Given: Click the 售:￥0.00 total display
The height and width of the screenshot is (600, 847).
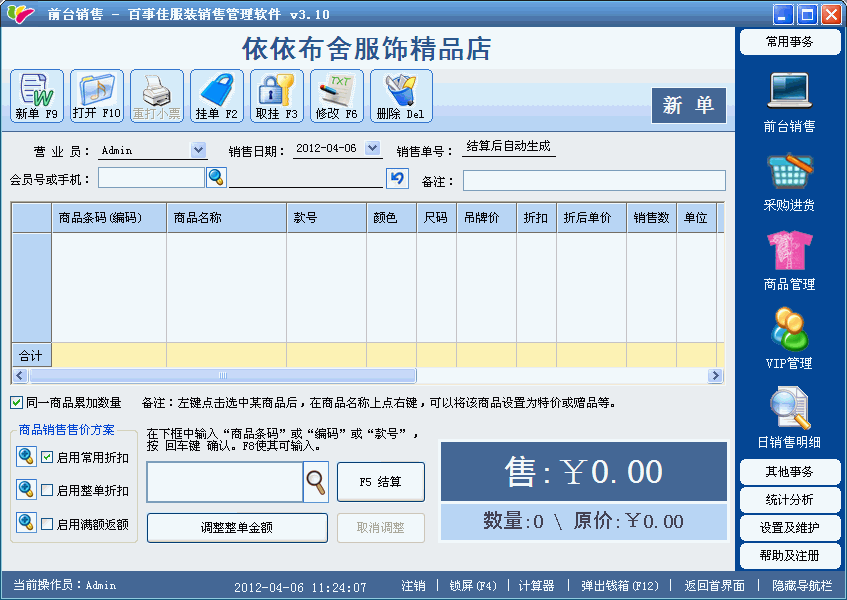Looking at the screenshot, I should (x=584, y=471).
